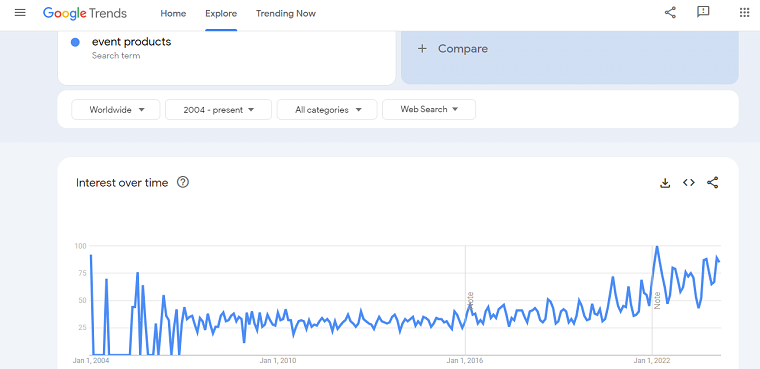
Task: Switch to the Trending Now tab
Action: point(285,14)
